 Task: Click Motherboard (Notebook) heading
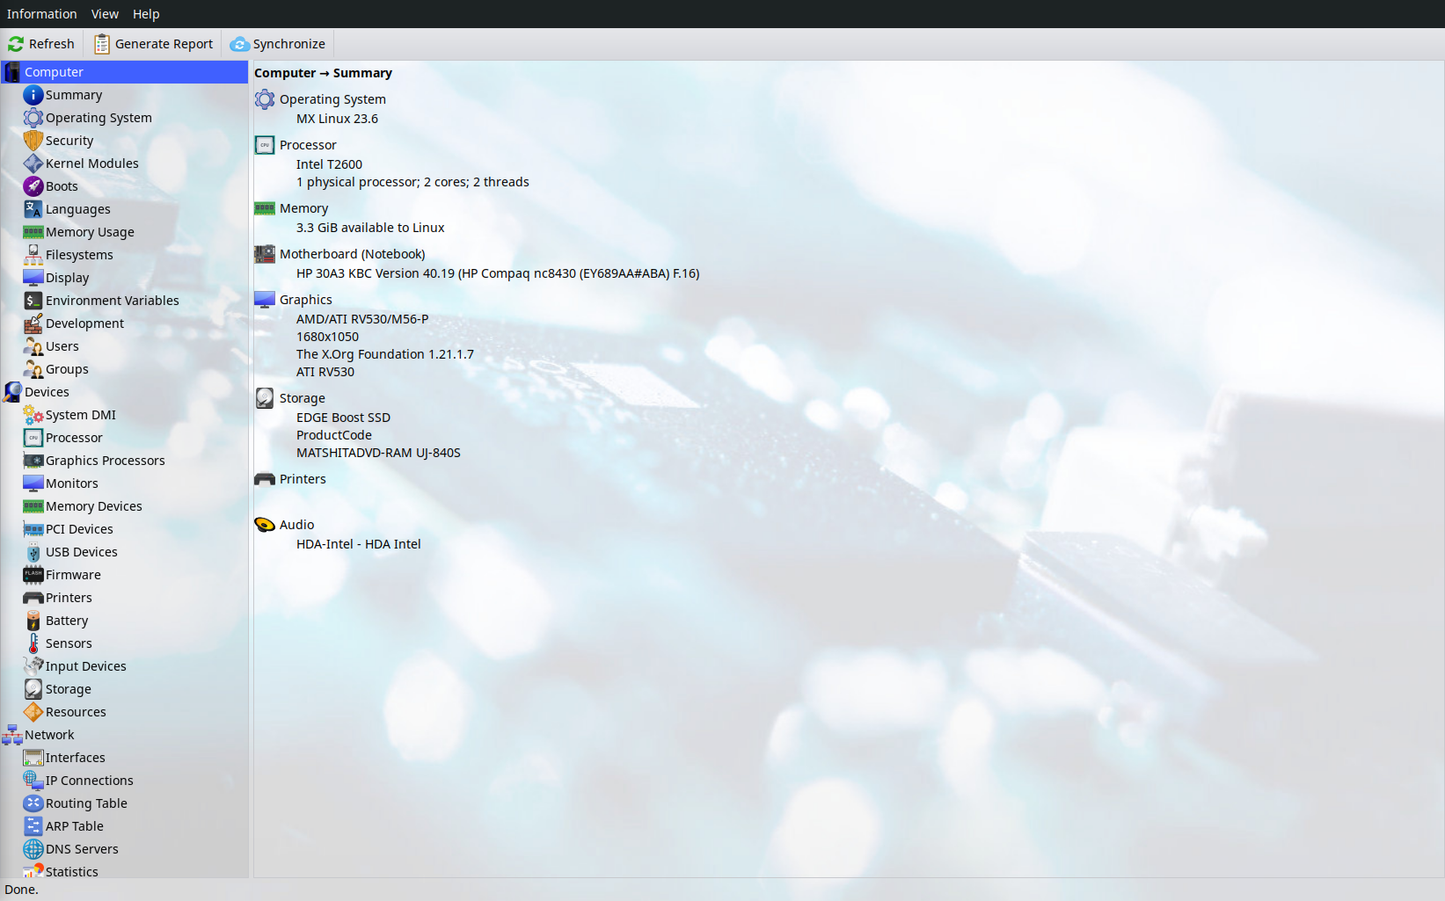click(x=352, y=254)
